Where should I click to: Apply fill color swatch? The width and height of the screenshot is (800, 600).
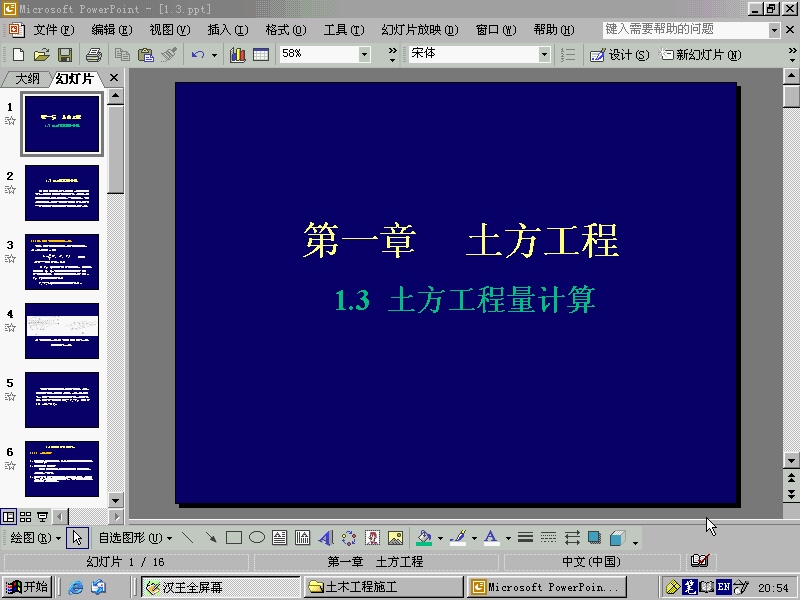pos(424,537)
